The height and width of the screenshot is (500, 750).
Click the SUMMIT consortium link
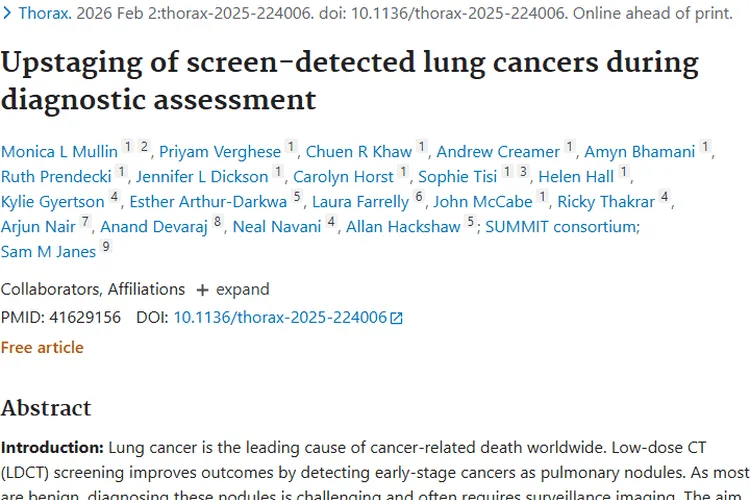point(560,227)
